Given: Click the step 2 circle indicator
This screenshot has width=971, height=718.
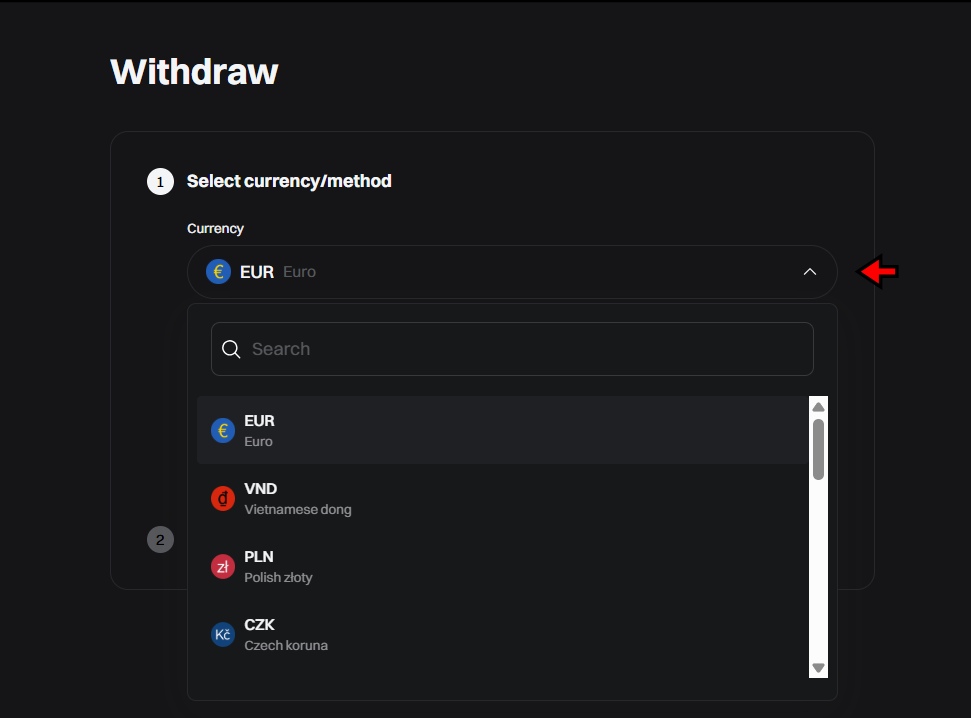Looking at the screenshot, I should click(160, 539).
